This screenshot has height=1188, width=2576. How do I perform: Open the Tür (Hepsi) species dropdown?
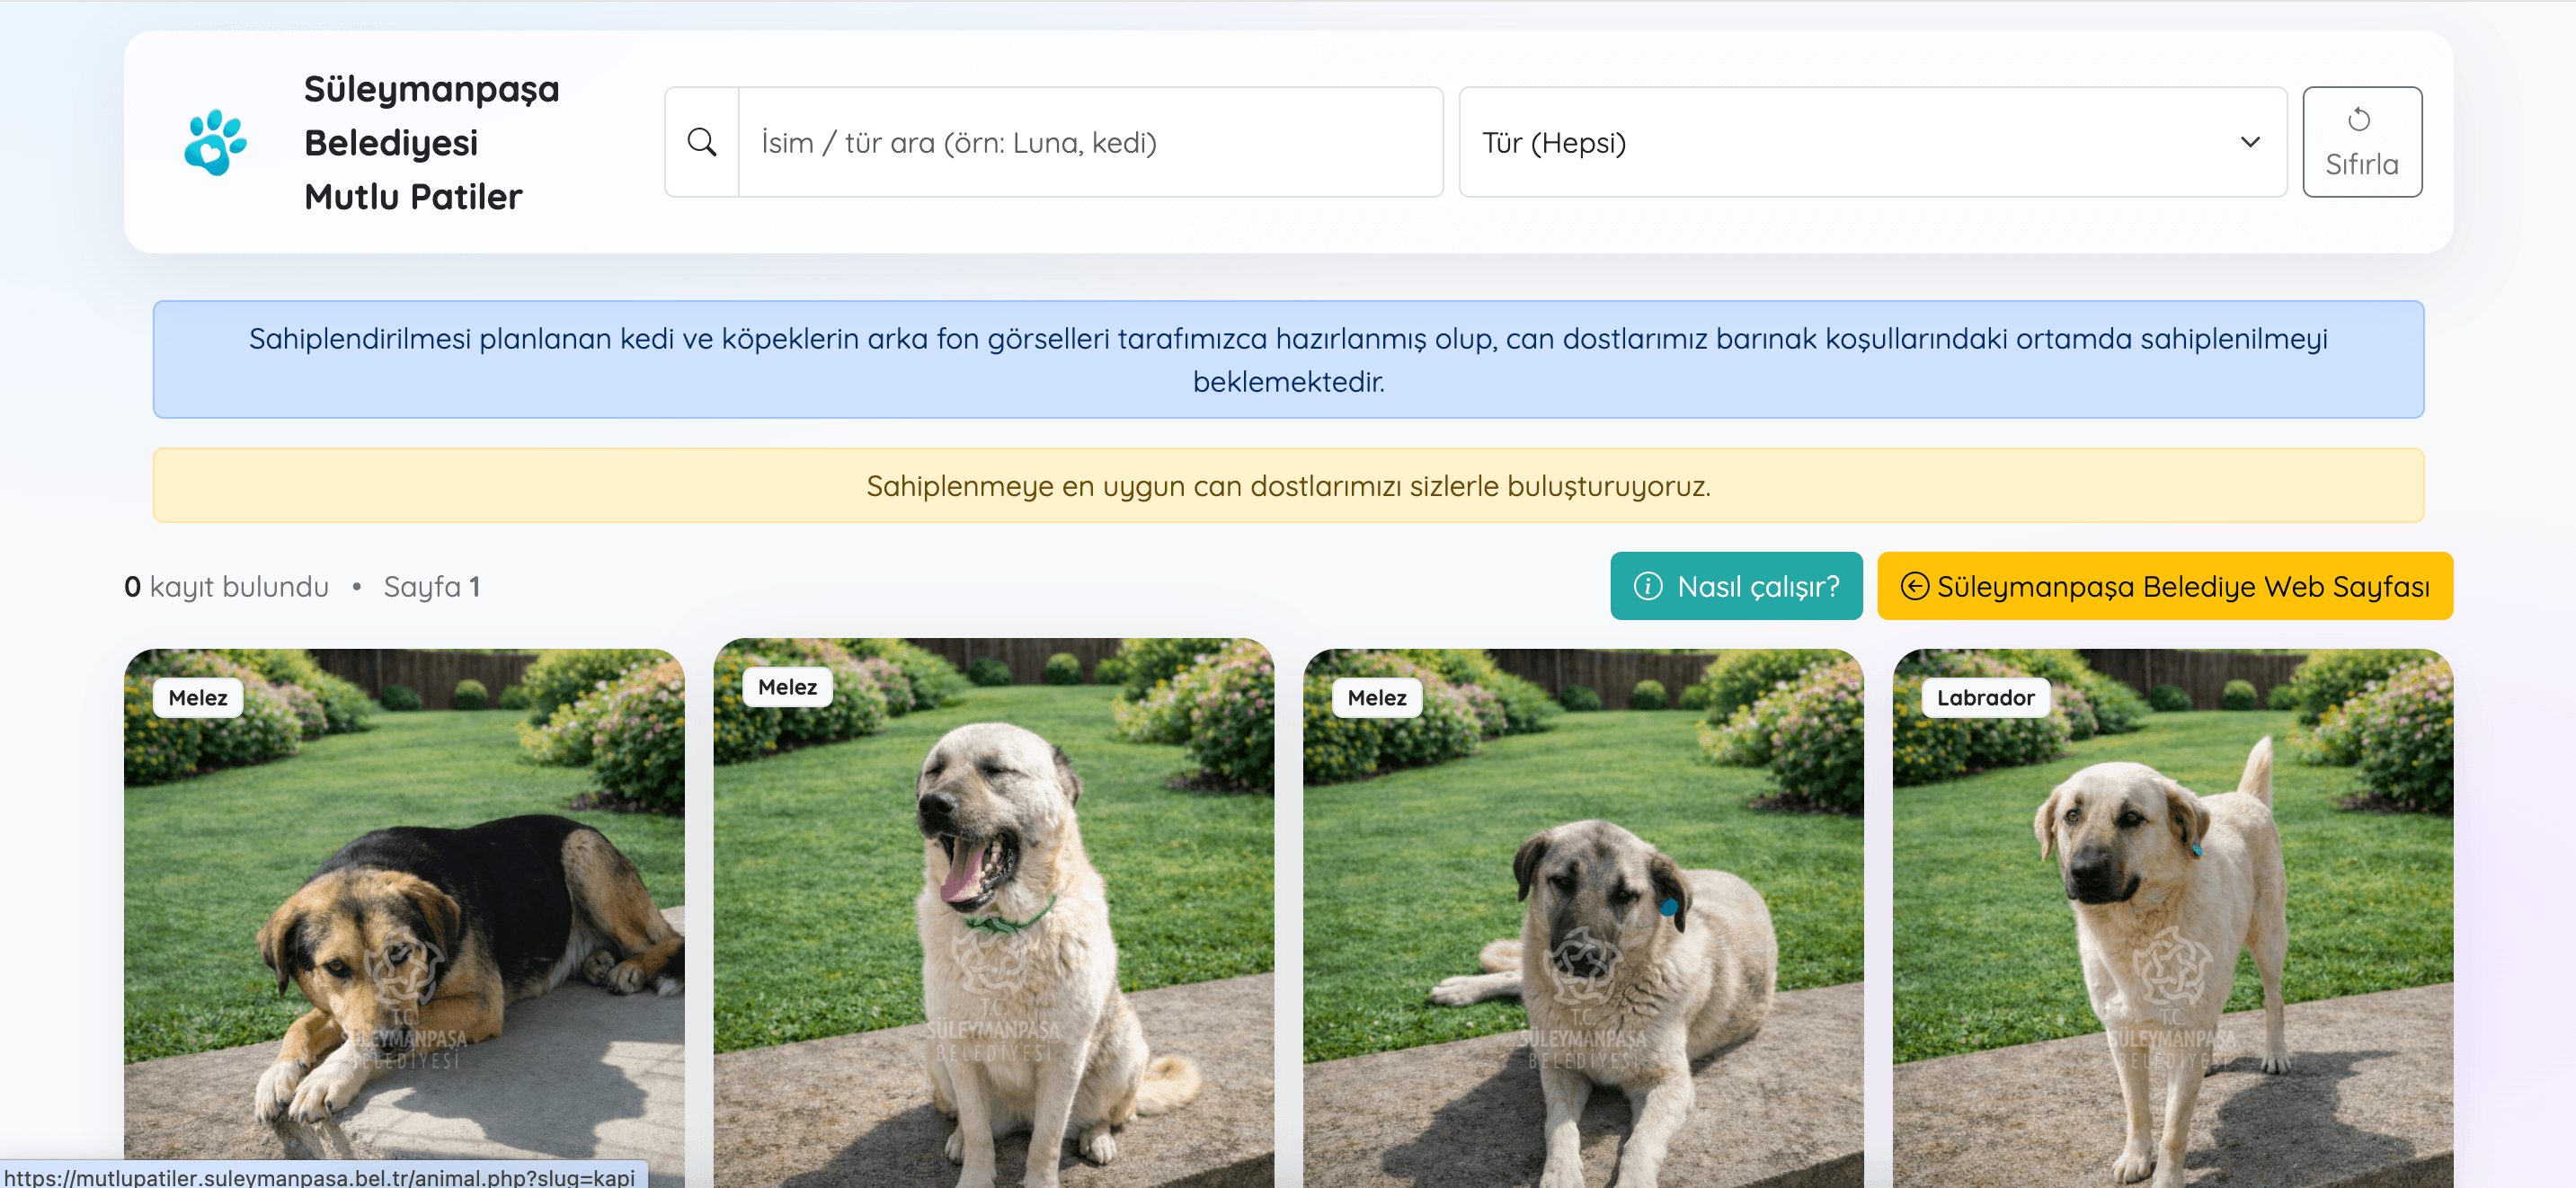[x=1872, y=142]
